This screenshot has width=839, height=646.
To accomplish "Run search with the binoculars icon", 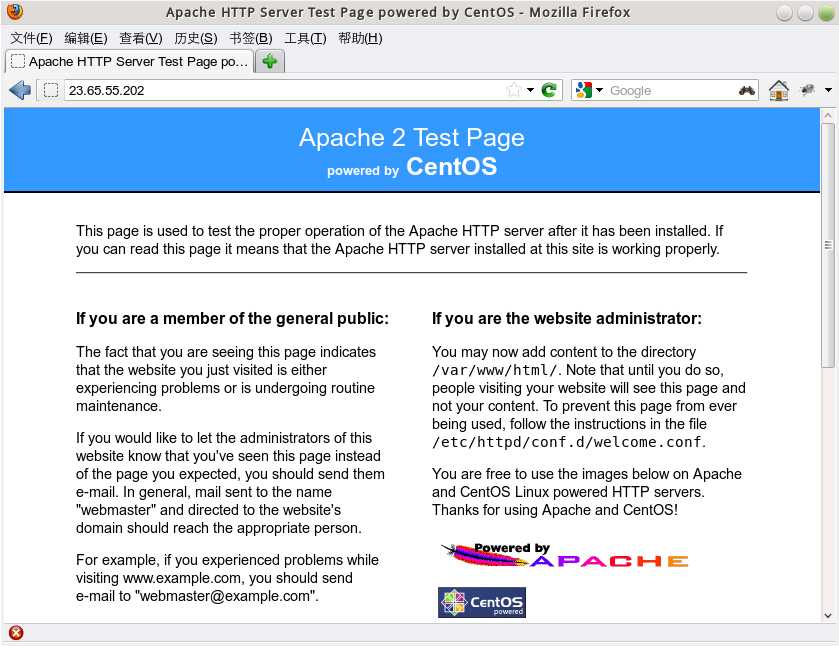I will tap(746, 90).
